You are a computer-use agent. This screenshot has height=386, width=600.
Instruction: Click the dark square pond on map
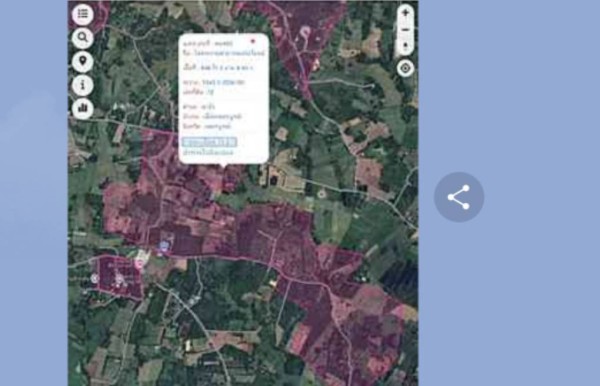(274, 180)
